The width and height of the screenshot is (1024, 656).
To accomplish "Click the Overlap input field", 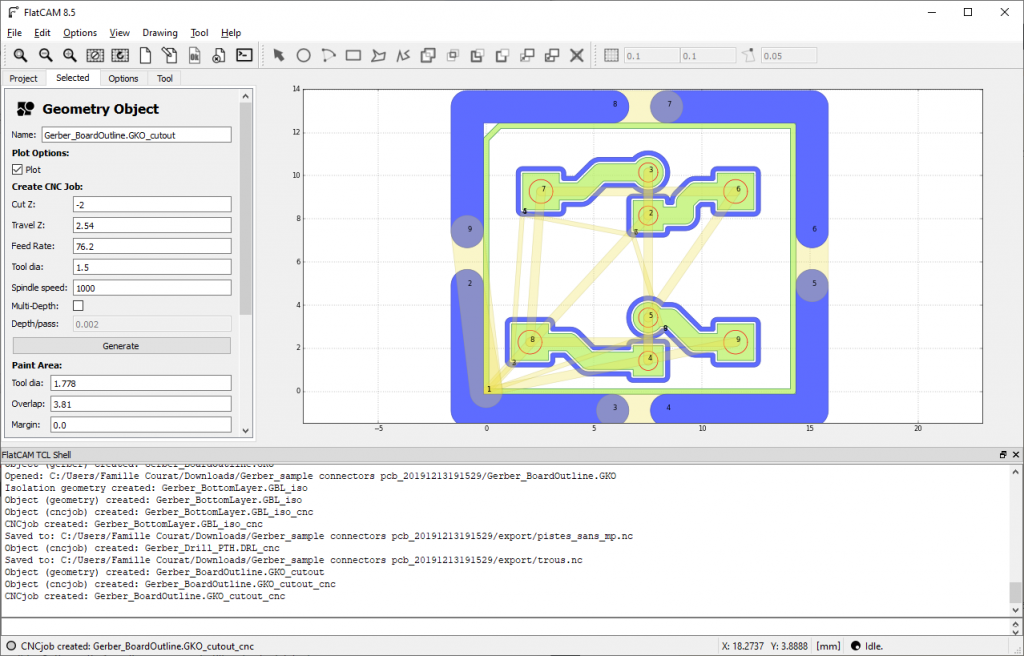I will [141, 404].
